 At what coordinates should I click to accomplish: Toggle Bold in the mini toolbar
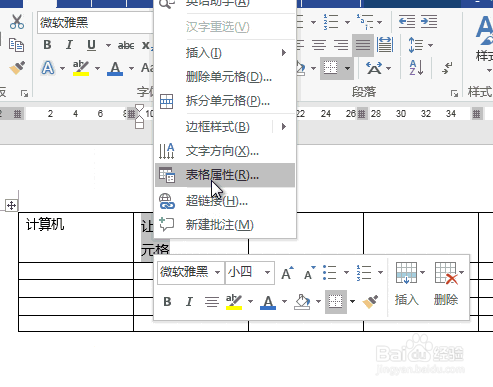(167, 302)
